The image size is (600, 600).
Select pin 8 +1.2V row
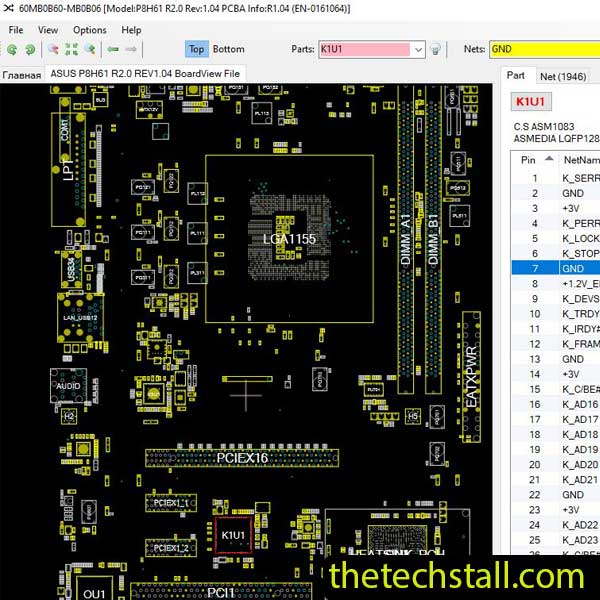(x=556, y=284)
